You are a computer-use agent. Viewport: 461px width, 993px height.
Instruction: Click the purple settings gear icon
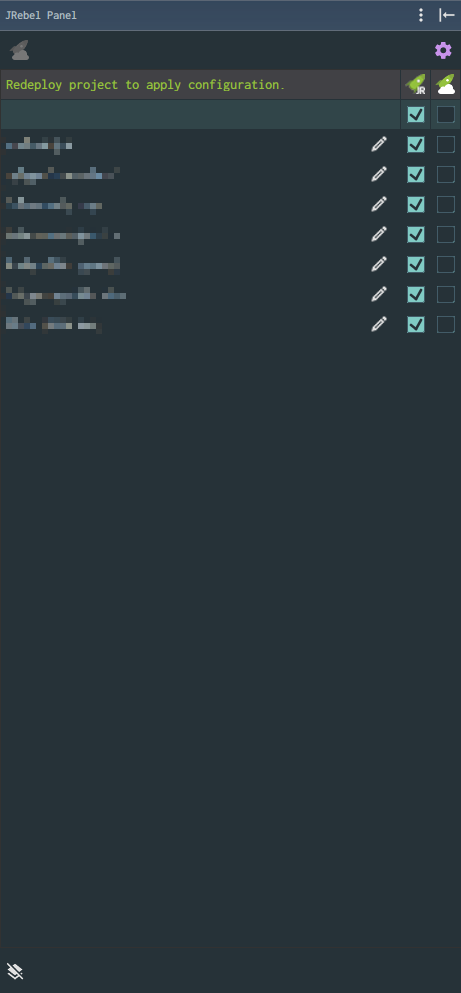[443, 51]
